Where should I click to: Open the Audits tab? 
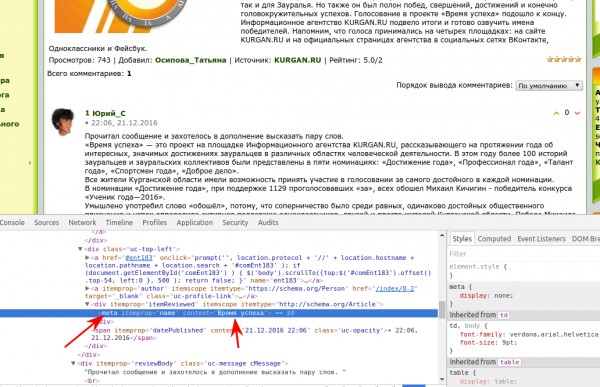[268, 222]
